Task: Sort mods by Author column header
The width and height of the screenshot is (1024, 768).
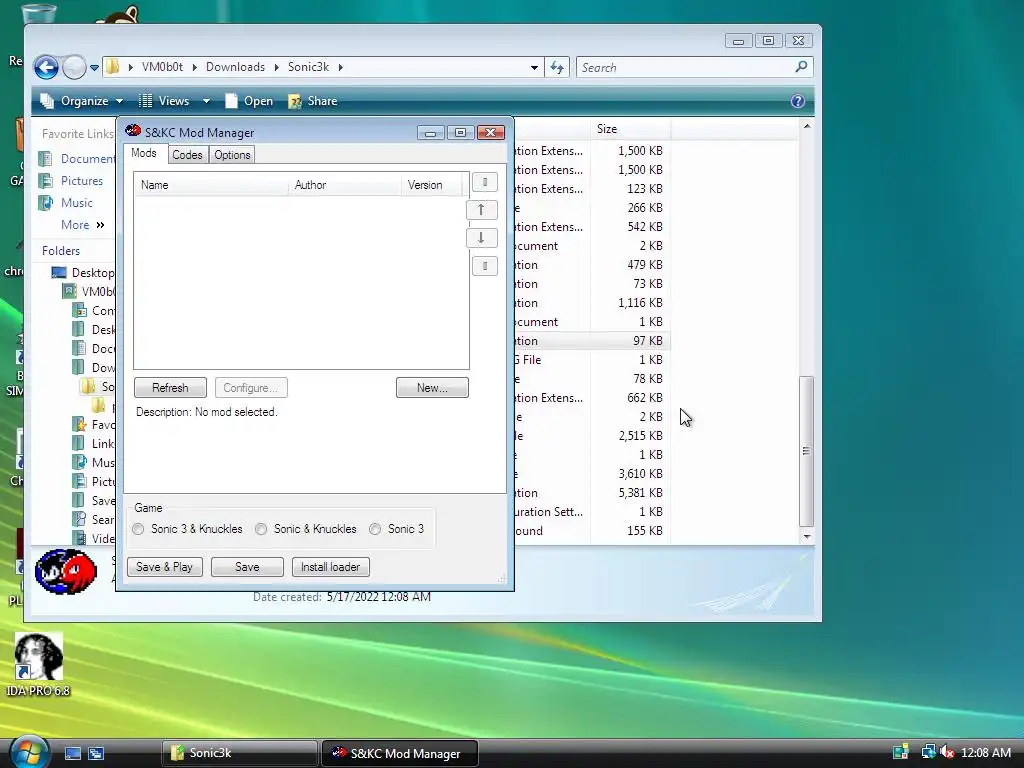Action: tap(345, 185)
